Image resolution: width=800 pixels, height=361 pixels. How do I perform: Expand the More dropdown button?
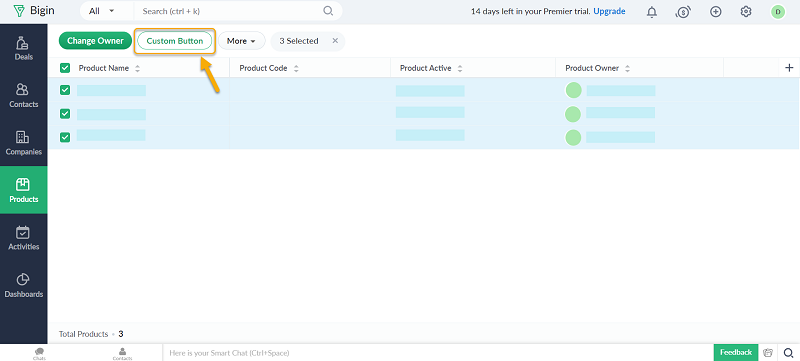click(241, 41)
